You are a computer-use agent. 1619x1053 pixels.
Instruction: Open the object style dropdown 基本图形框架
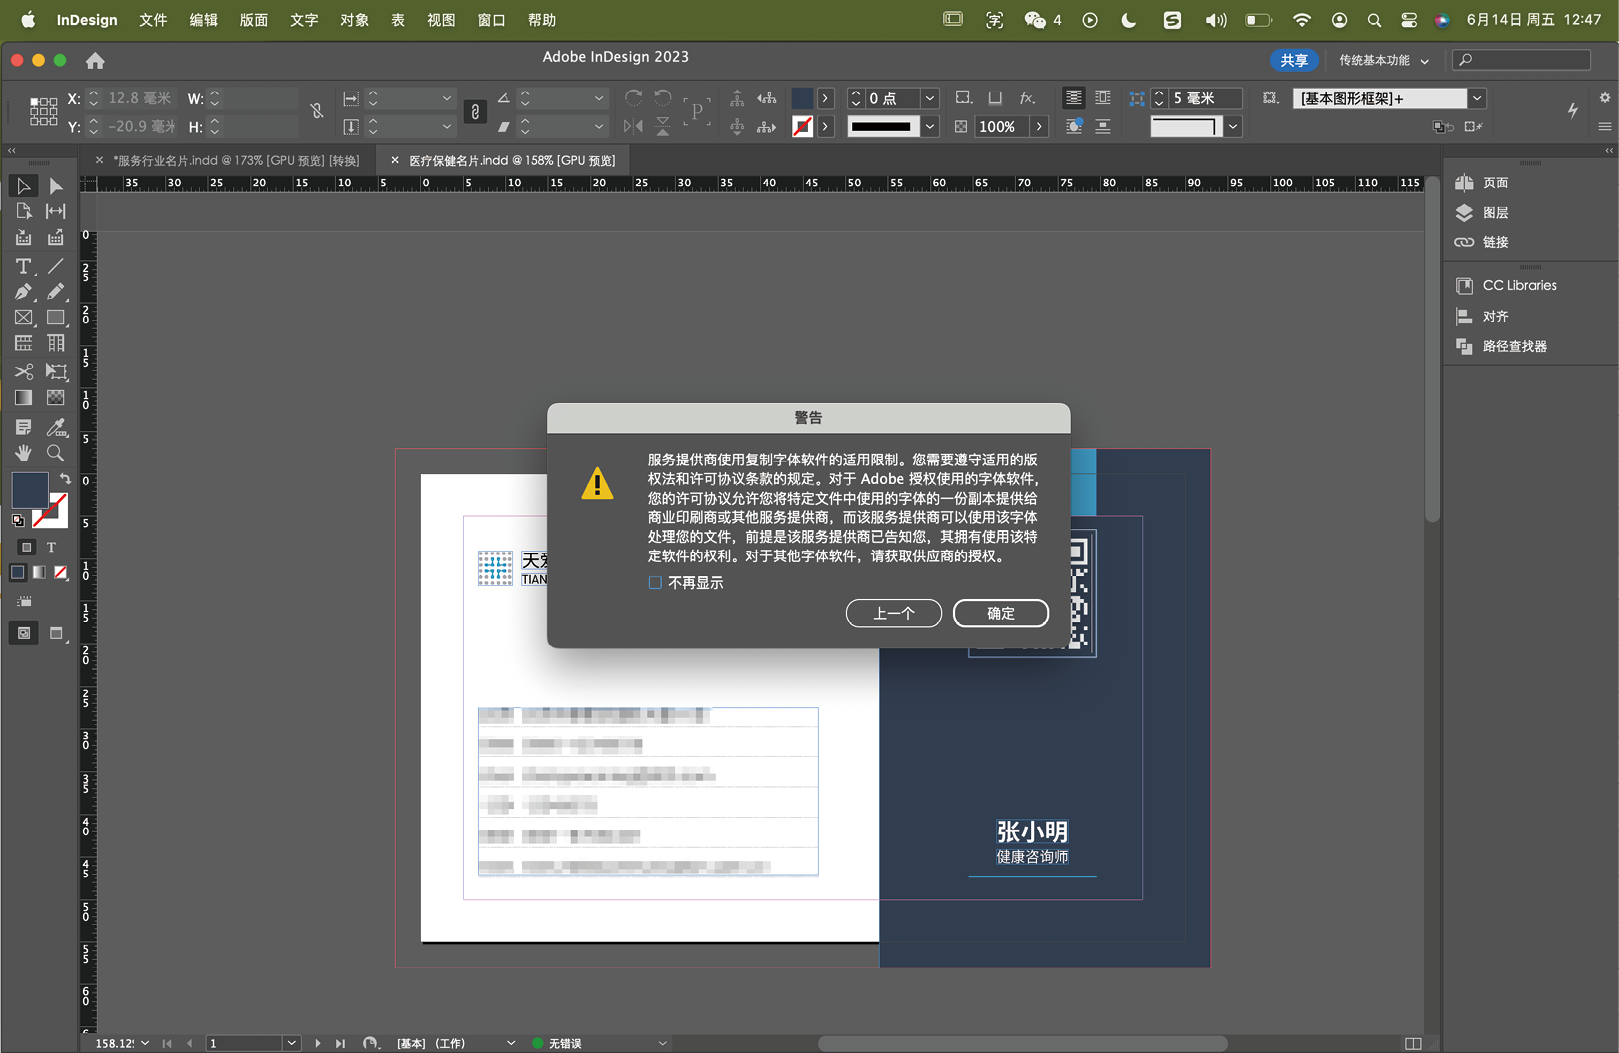click(x=1477, y=98)
